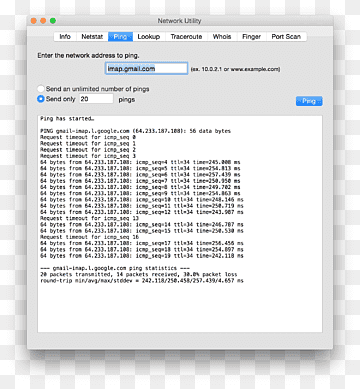Viewport: 360px width, 389px height.
Task: Select Send an unlimited number of pings
Action: 41,89
